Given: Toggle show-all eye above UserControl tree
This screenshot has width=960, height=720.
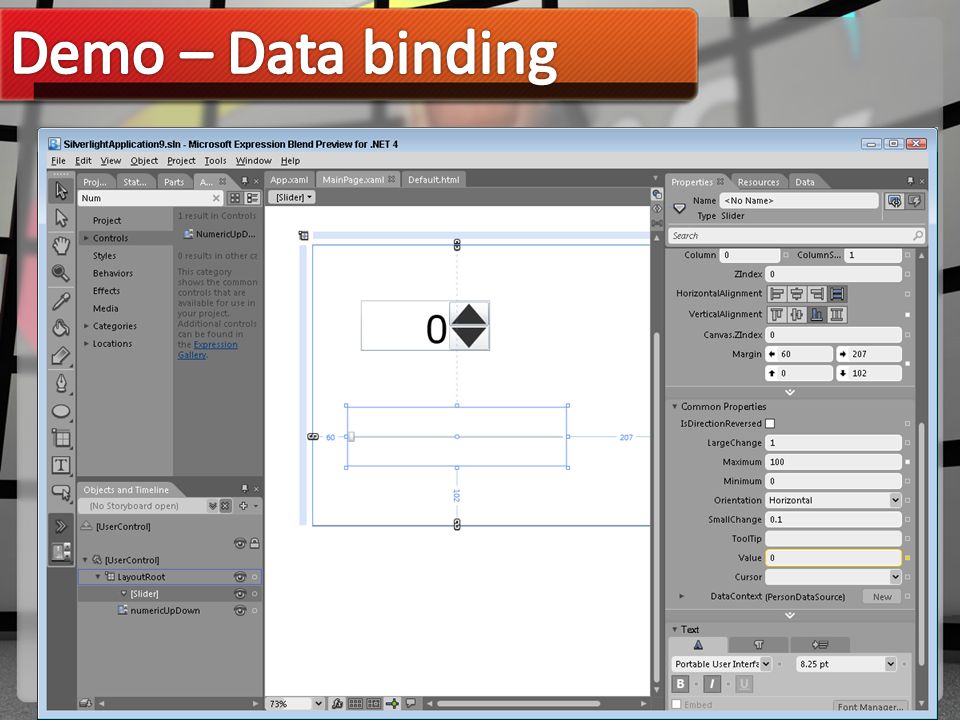Looking at the screenshot, I should (239, 543).
